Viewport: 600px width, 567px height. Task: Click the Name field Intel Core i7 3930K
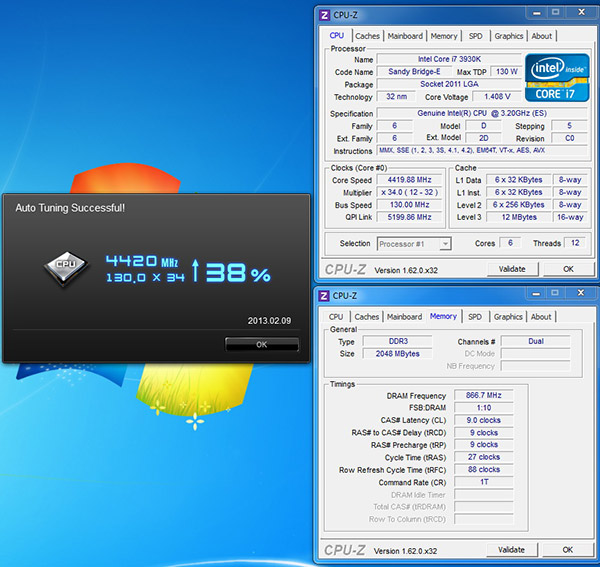pyautogui.click(x=449, y=59)
